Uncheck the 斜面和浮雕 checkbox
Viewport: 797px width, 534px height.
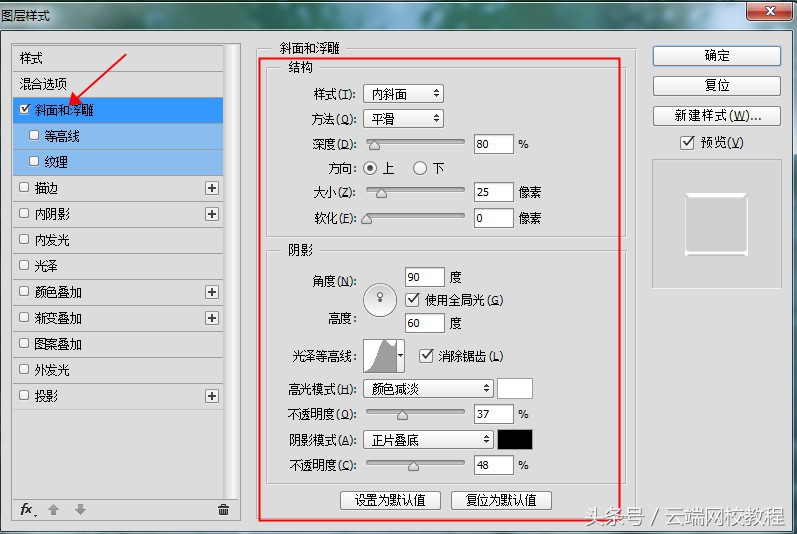tap(24, 109)
